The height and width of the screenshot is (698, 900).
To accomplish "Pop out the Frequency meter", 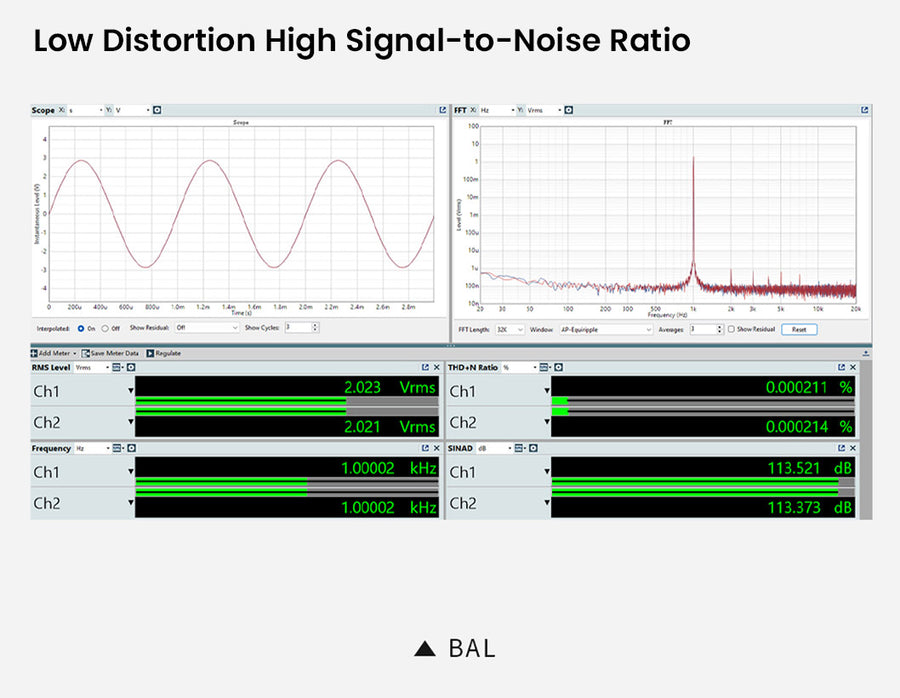I will click(x=425, y=449).
